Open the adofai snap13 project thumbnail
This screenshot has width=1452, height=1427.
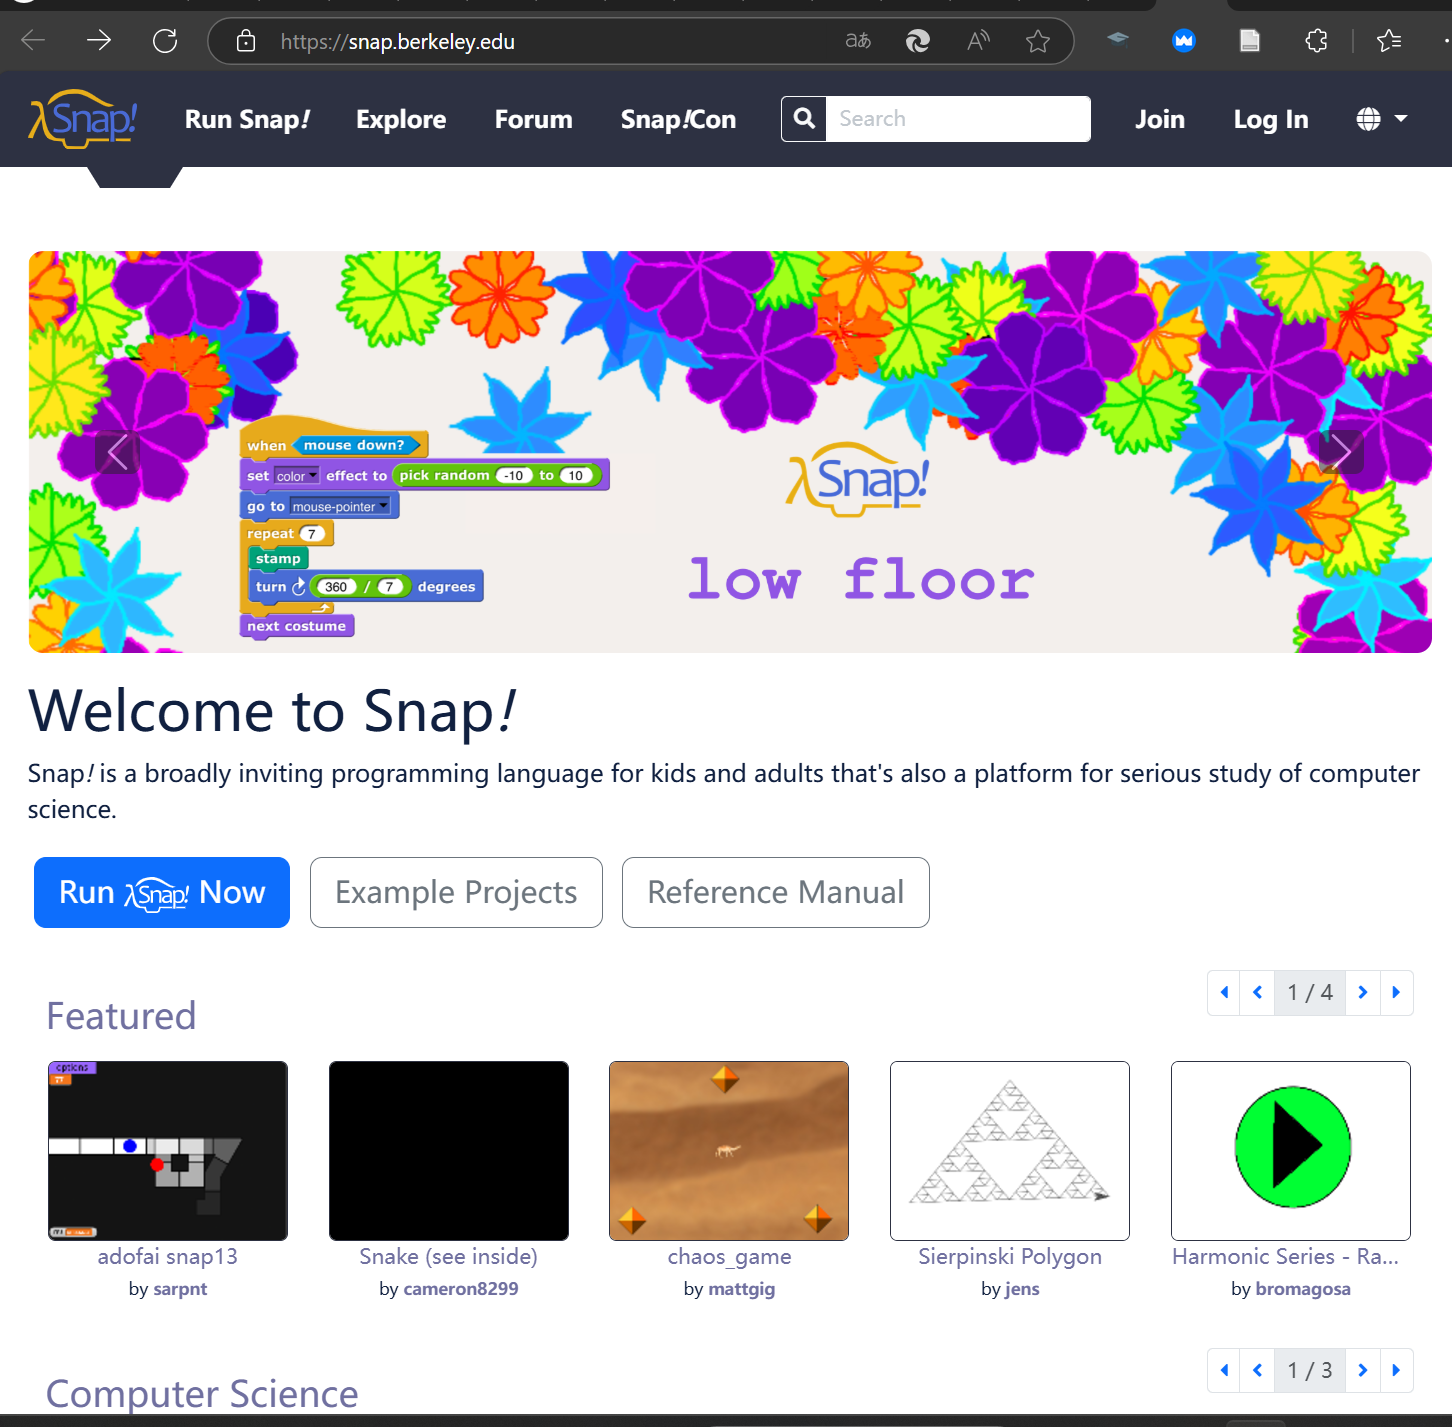[x=168, y=1151]
